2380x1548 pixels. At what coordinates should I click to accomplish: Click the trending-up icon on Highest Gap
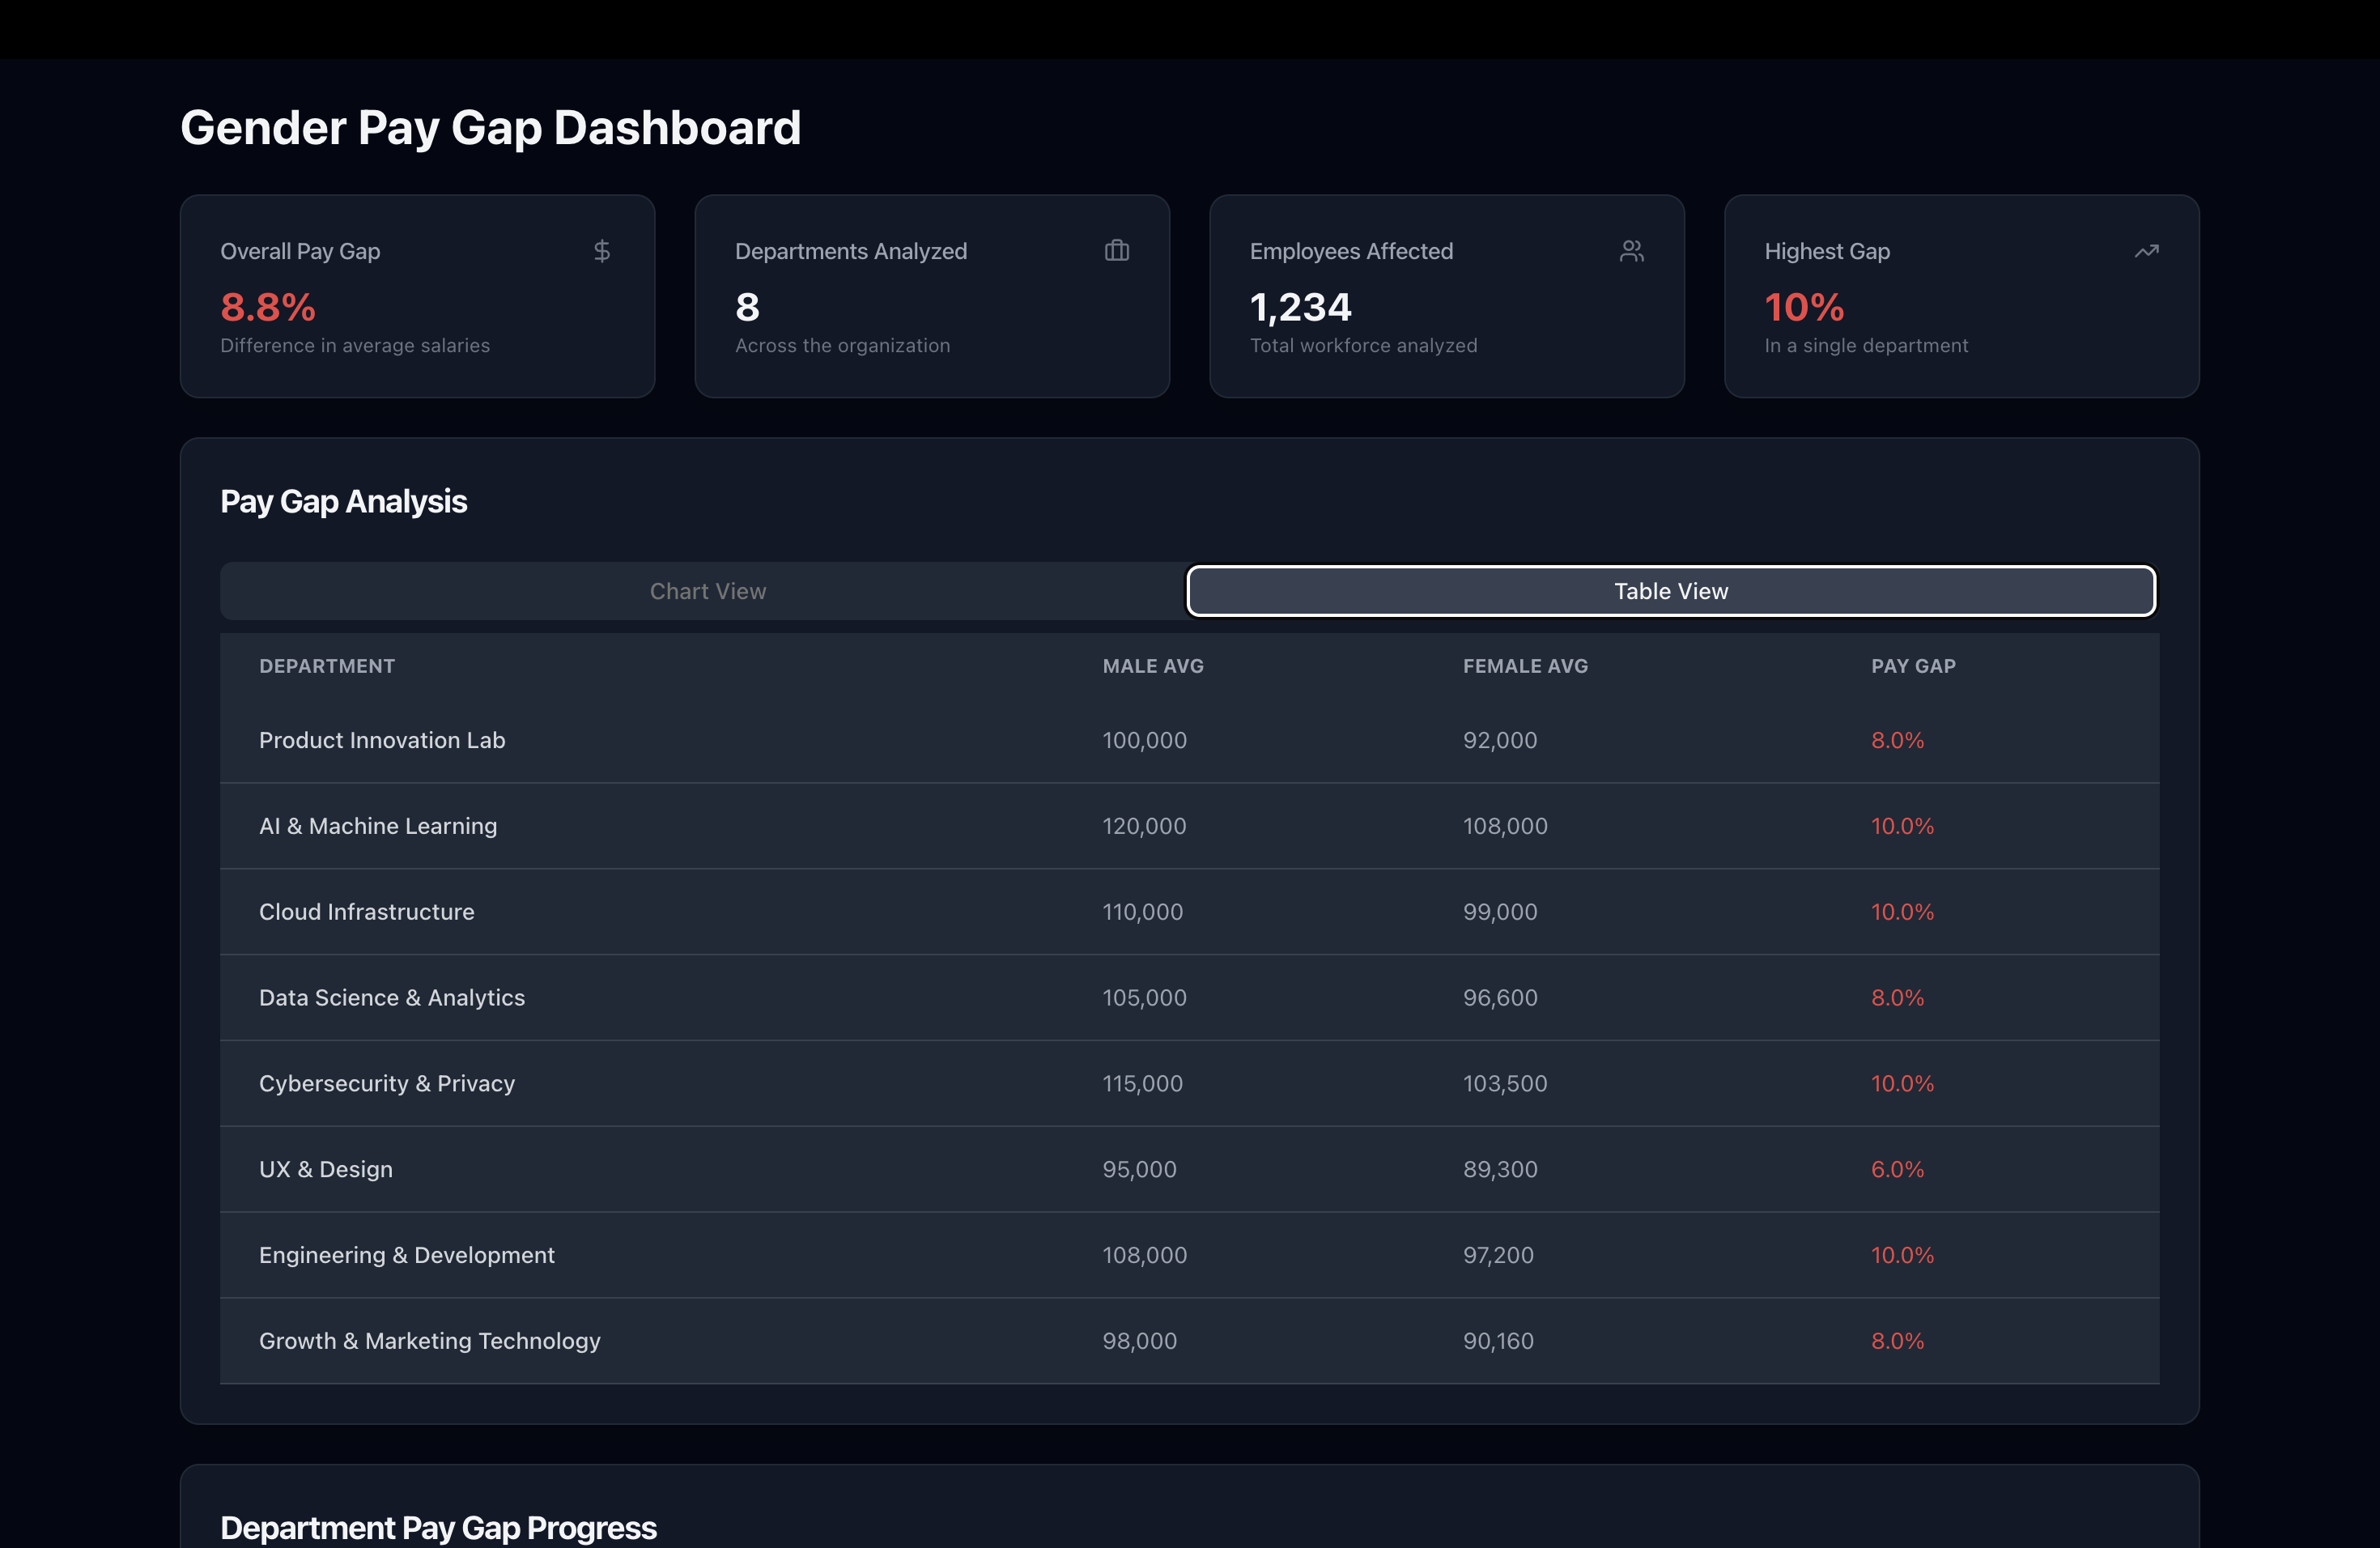(x=2146, y=251)
